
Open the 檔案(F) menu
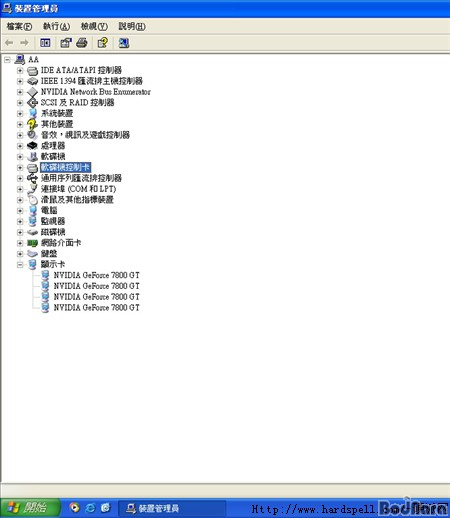tap(19, 26)
